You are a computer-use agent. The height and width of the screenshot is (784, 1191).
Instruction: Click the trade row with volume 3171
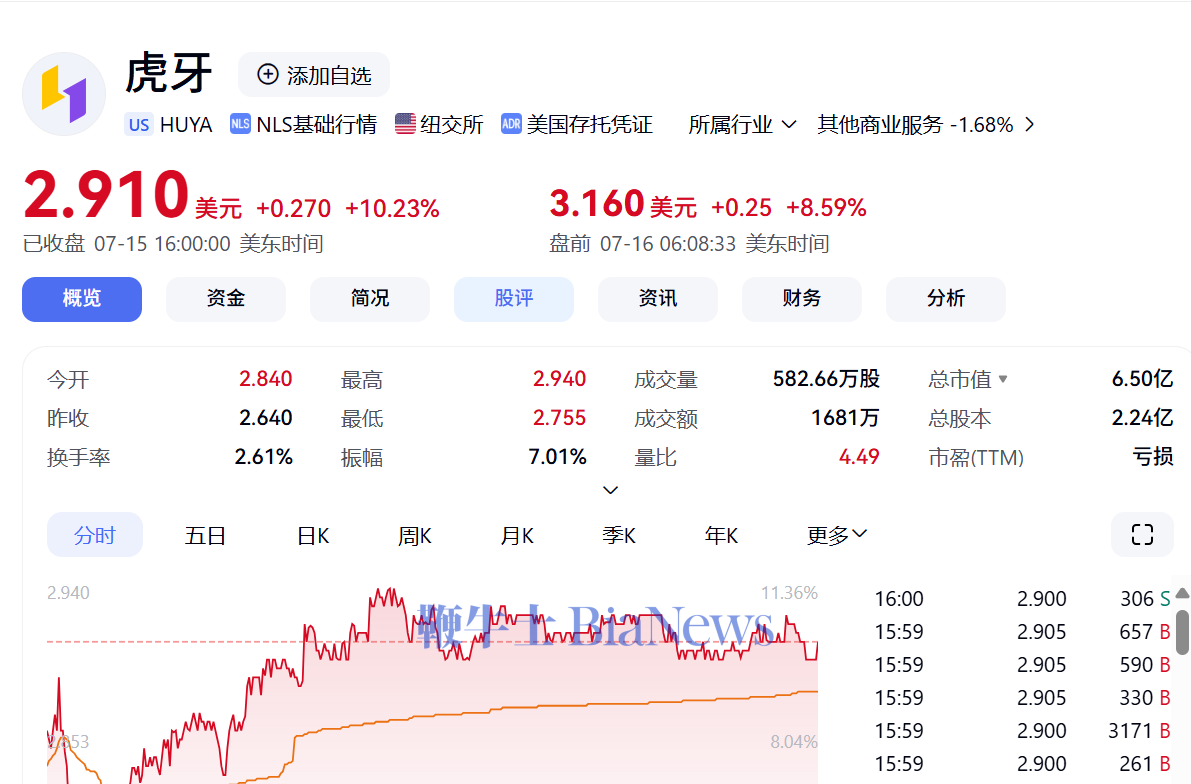1022,731
